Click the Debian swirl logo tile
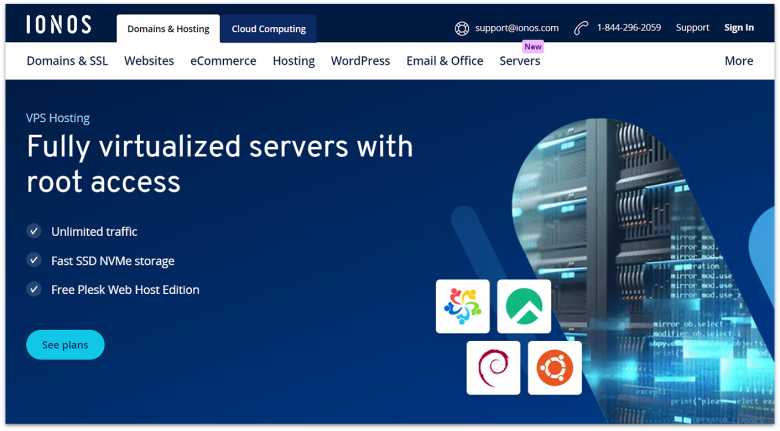This screenshot has height=431, width=780. (493, 368)
